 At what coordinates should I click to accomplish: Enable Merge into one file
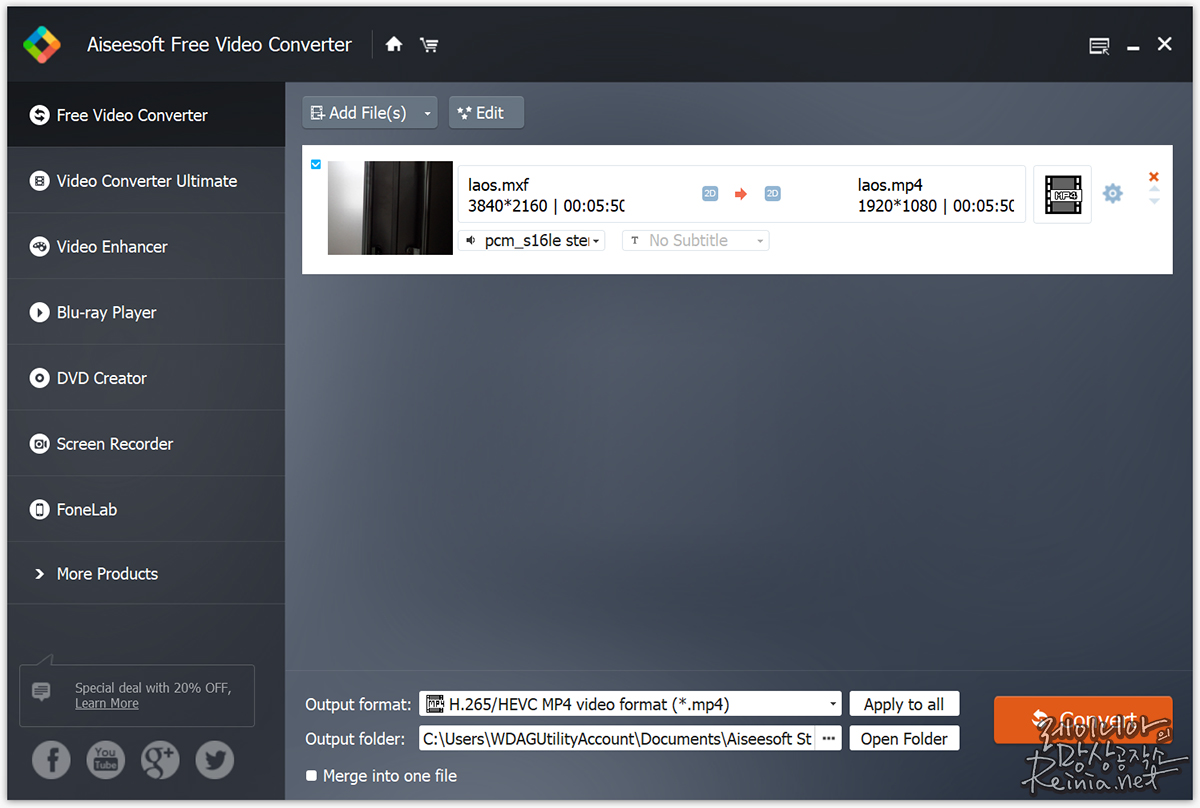point(312,776)
